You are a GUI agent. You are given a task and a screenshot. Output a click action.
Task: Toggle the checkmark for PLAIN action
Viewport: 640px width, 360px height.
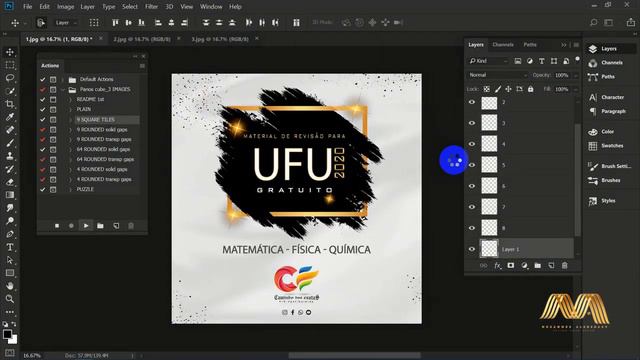click(x=42, y=109)
